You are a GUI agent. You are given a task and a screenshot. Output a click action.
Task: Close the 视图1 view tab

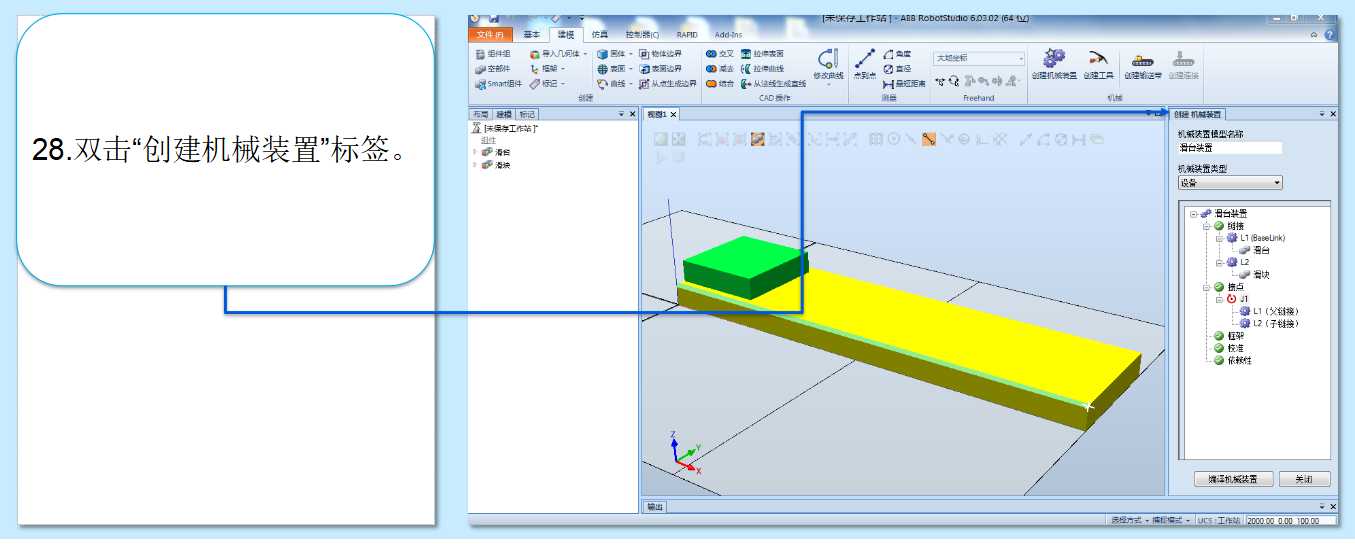tap(674, 115)
